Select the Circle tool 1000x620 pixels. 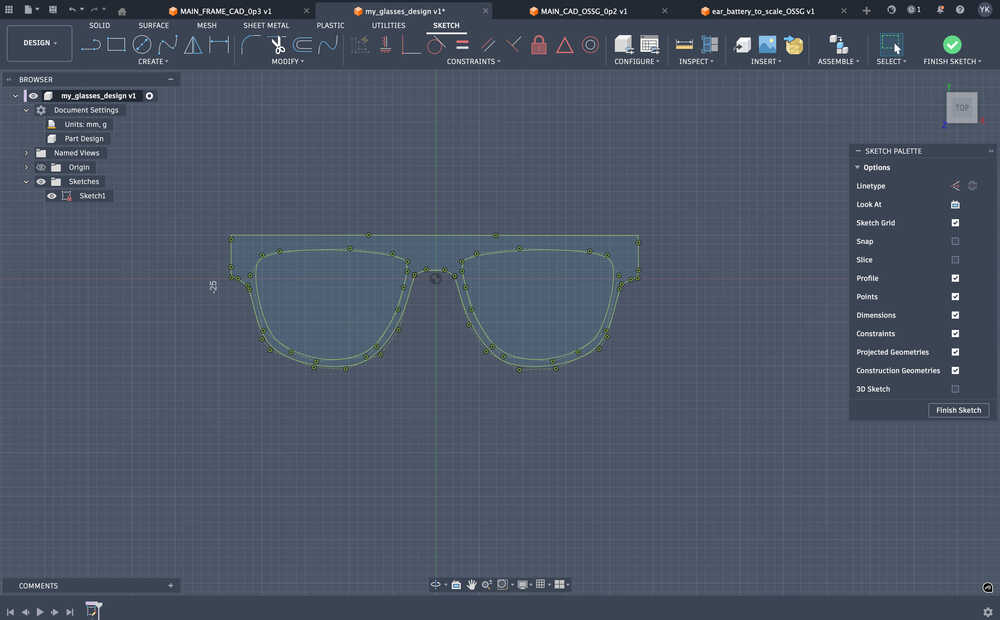click(141, 44)
